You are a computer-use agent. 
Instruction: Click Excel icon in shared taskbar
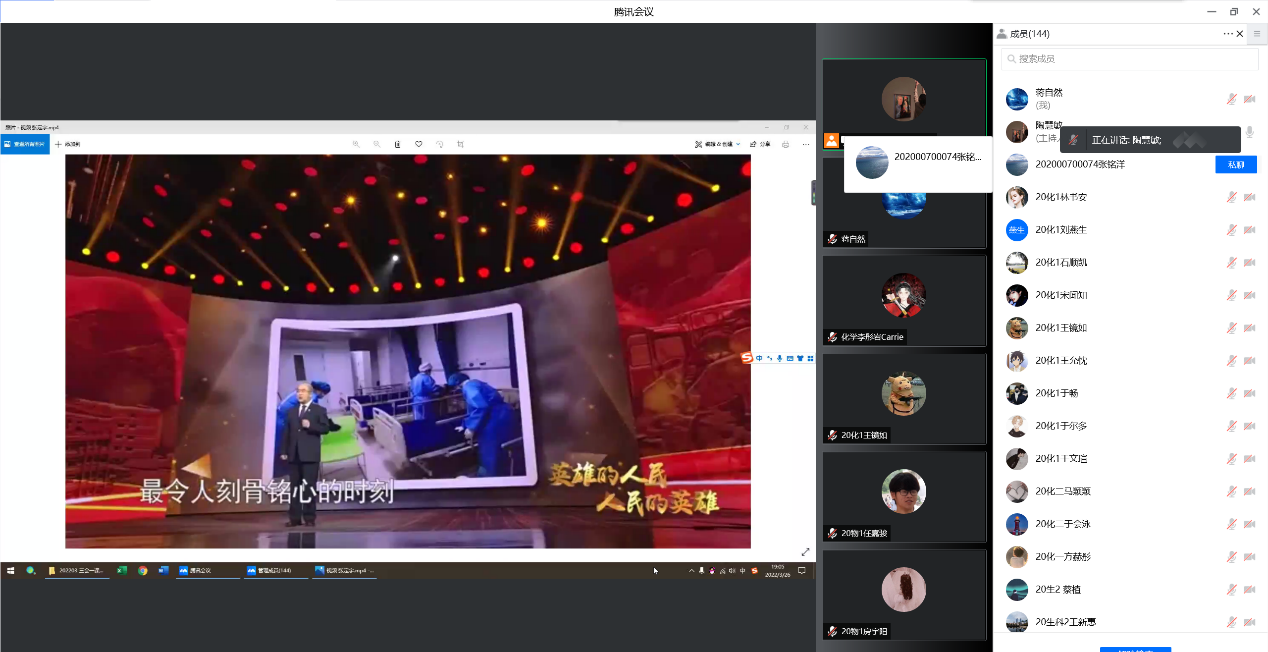pos(122,570)
